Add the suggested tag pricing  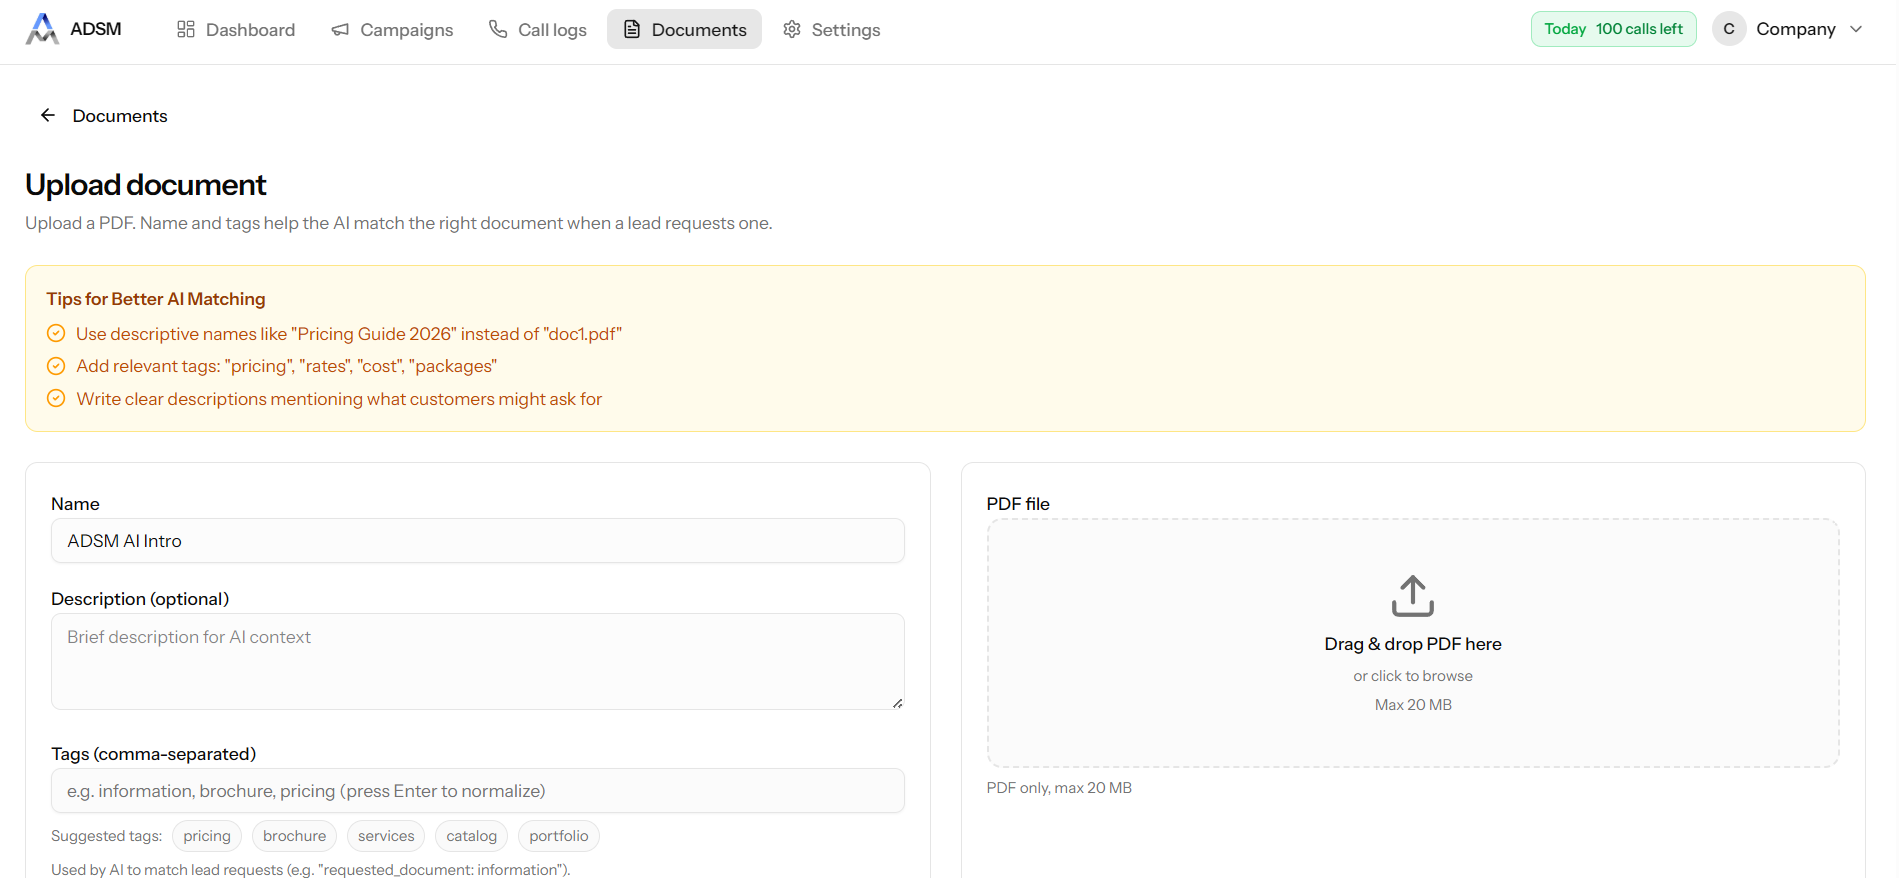(x=207, y=836)
